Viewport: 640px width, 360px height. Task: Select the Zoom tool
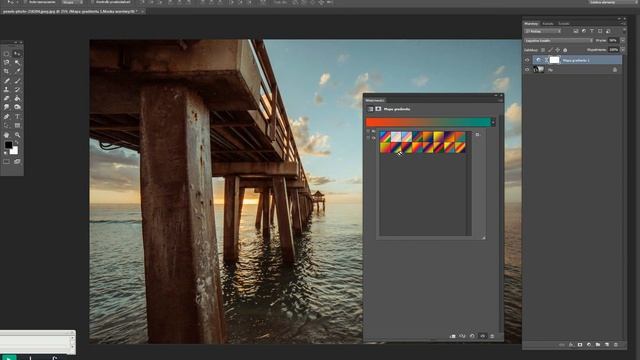coord(17,135)
